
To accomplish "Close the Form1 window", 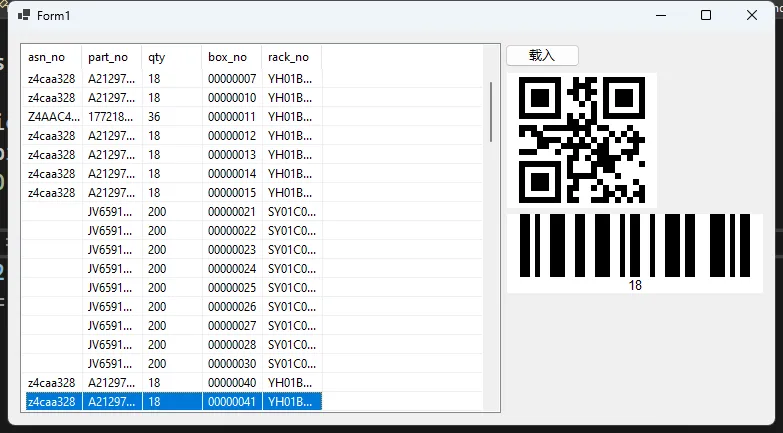I will coord(752,15).
